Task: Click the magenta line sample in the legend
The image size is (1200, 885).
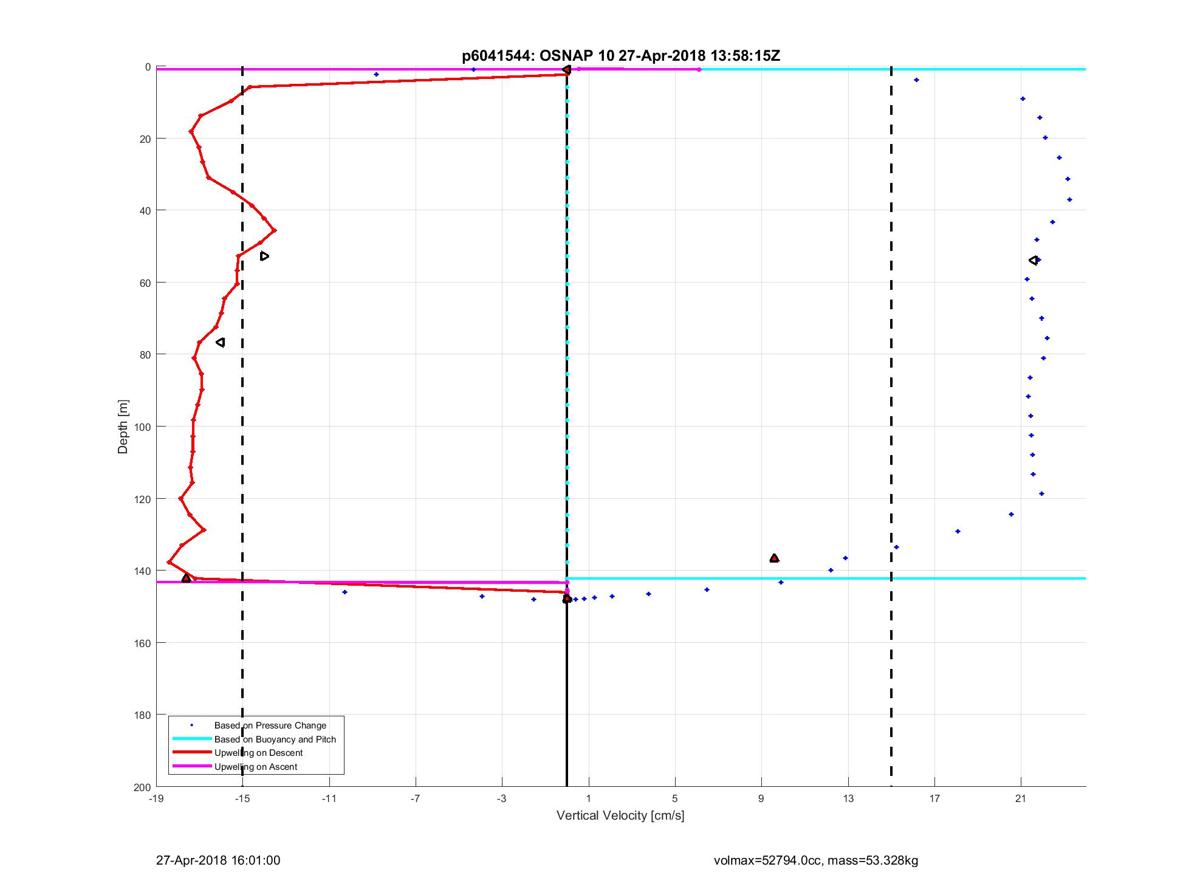Action: (x=192, y=766)
